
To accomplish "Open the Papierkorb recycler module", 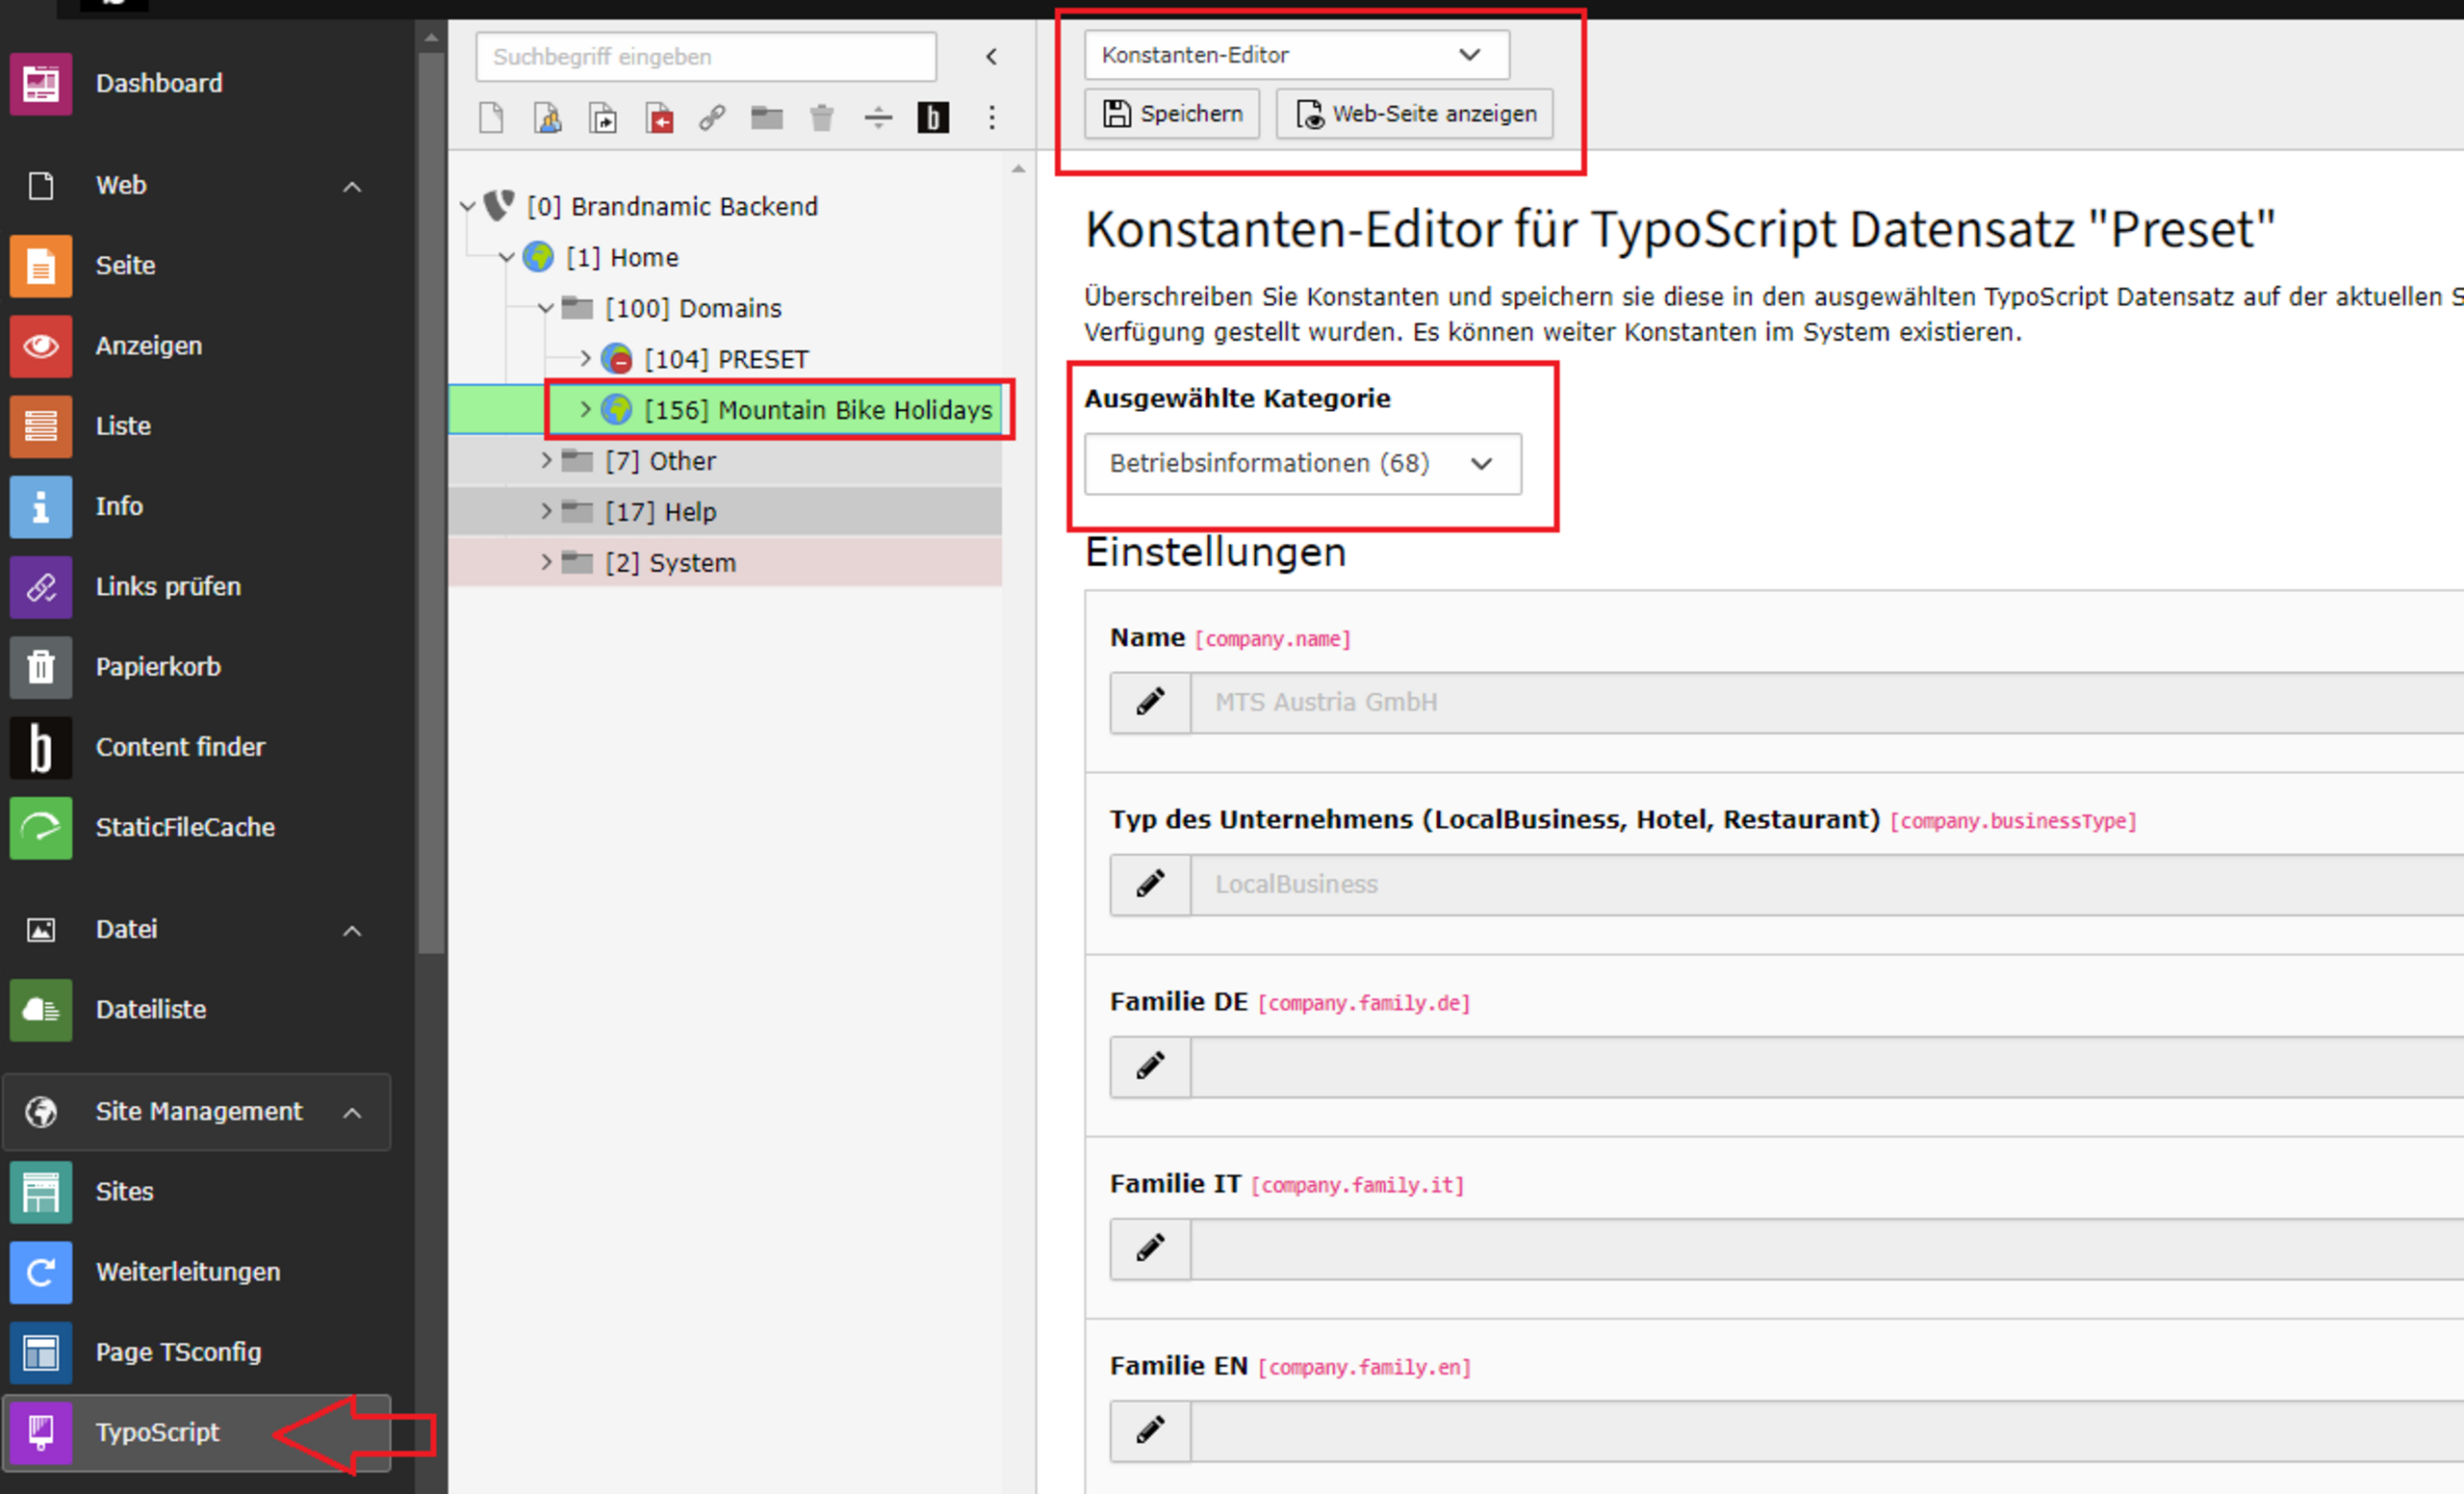I will click(x=158, y=667).
